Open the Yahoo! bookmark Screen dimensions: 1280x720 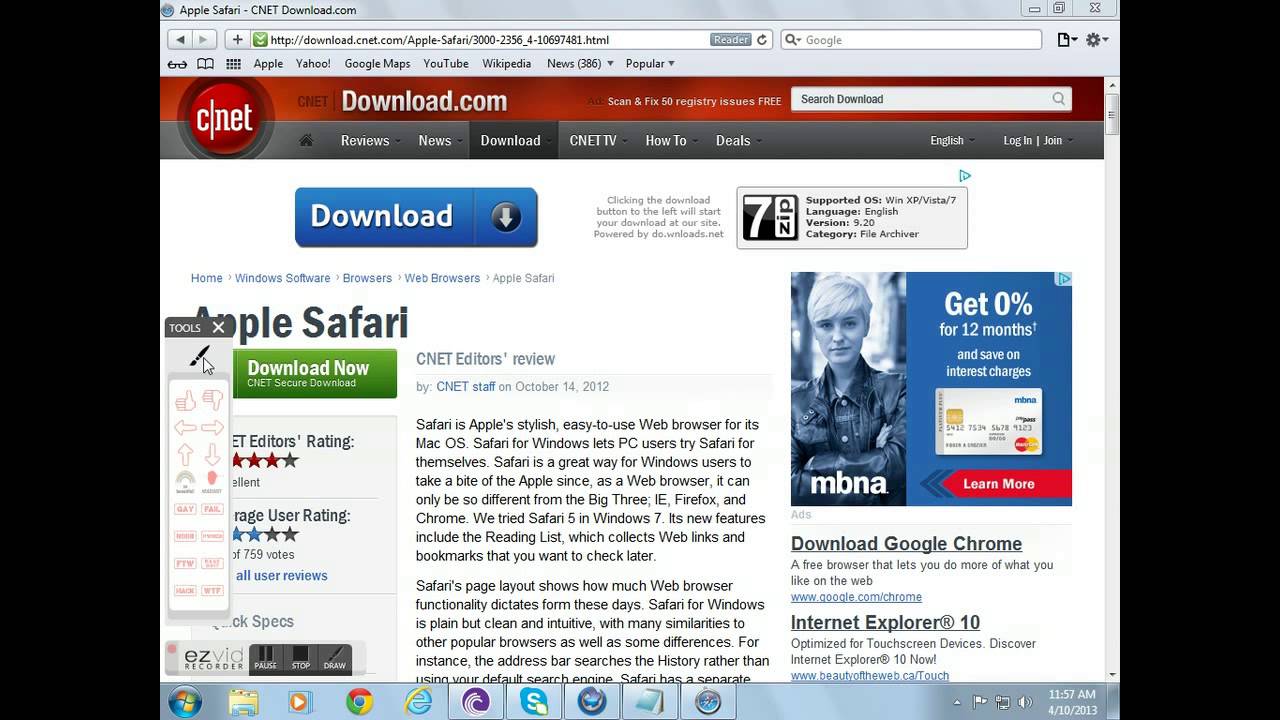click(313, 64)
